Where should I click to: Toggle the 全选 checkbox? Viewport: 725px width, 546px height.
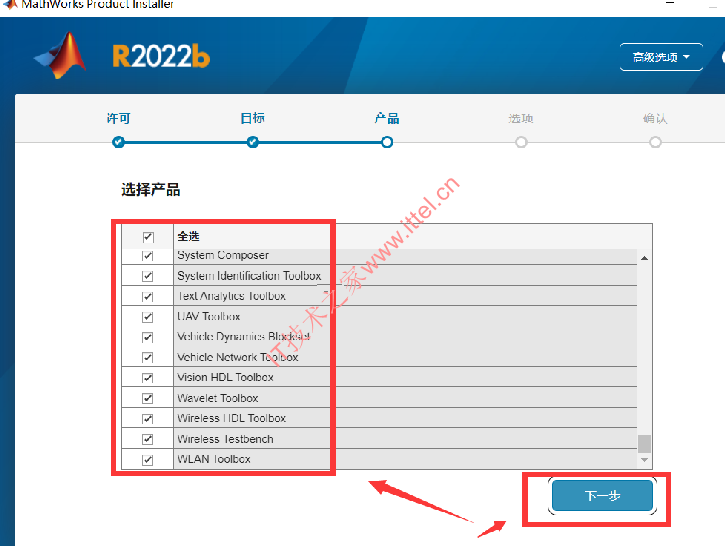148,237
